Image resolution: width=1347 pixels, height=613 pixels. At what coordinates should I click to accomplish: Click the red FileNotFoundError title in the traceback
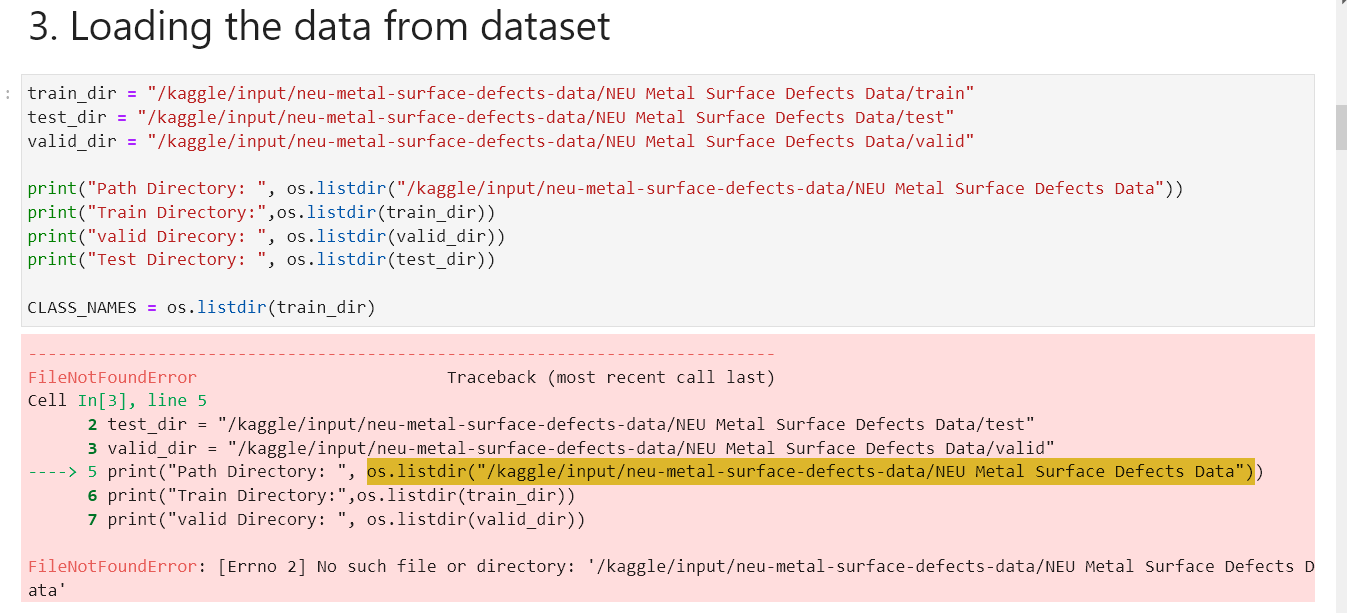[x=112, y=378]
